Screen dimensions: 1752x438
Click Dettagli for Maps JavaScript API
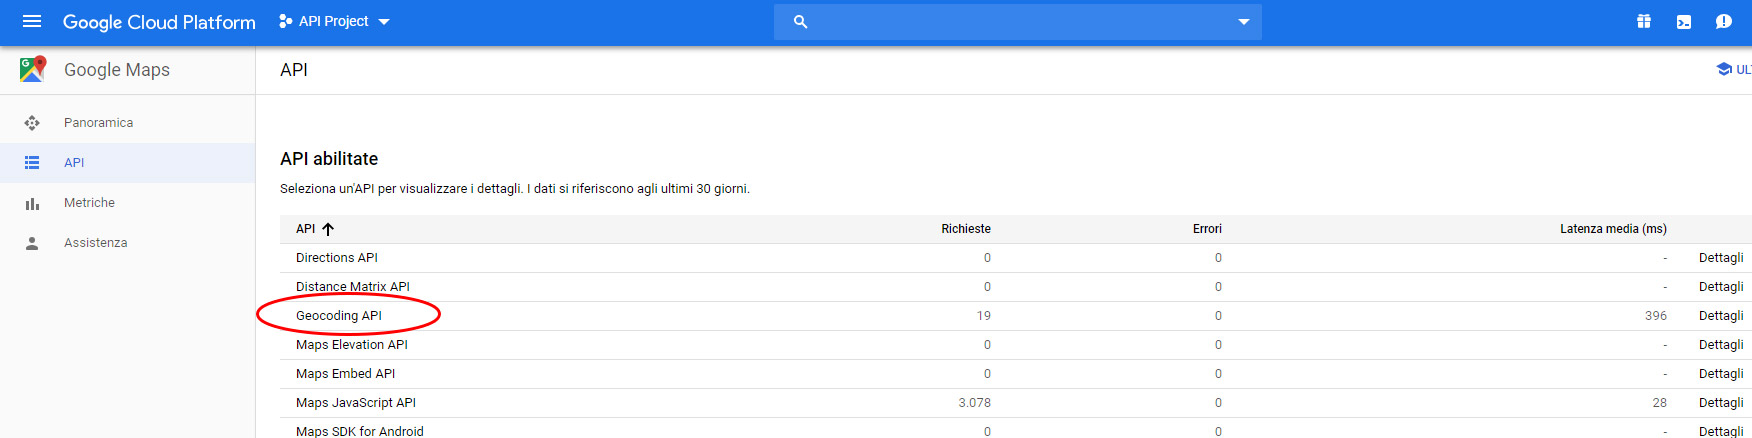1721,403
